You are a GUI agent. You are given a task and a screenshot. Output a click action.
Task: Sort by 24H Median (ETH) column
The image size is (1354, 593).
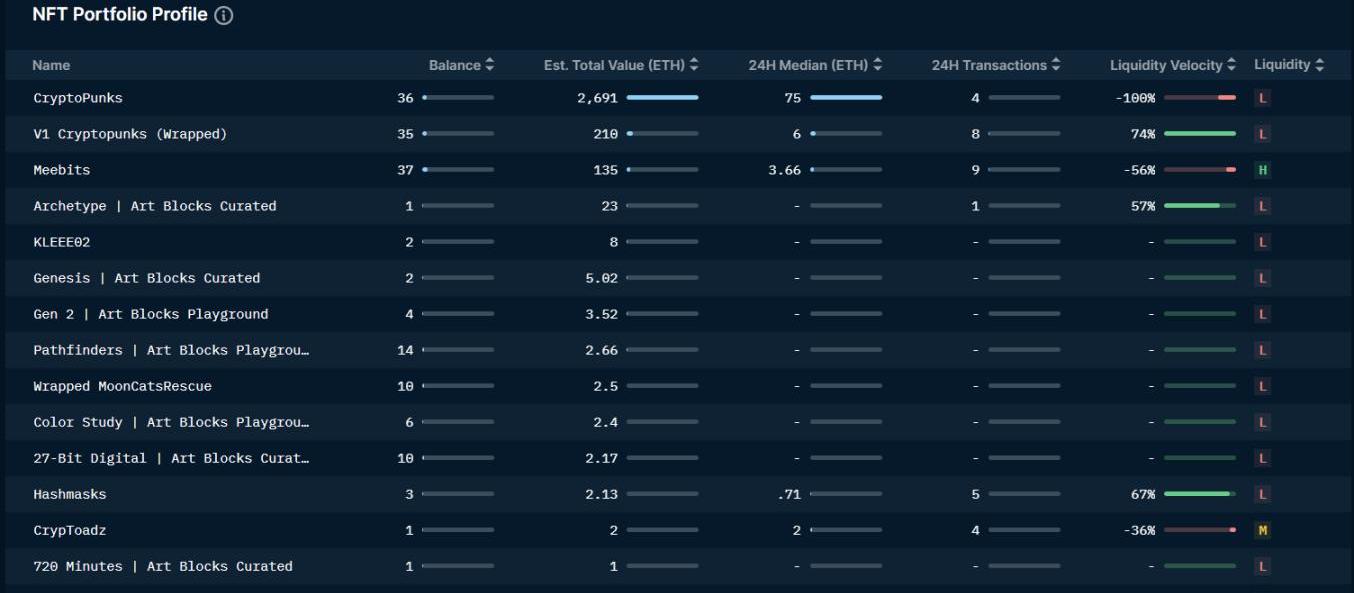pos(815,65)
